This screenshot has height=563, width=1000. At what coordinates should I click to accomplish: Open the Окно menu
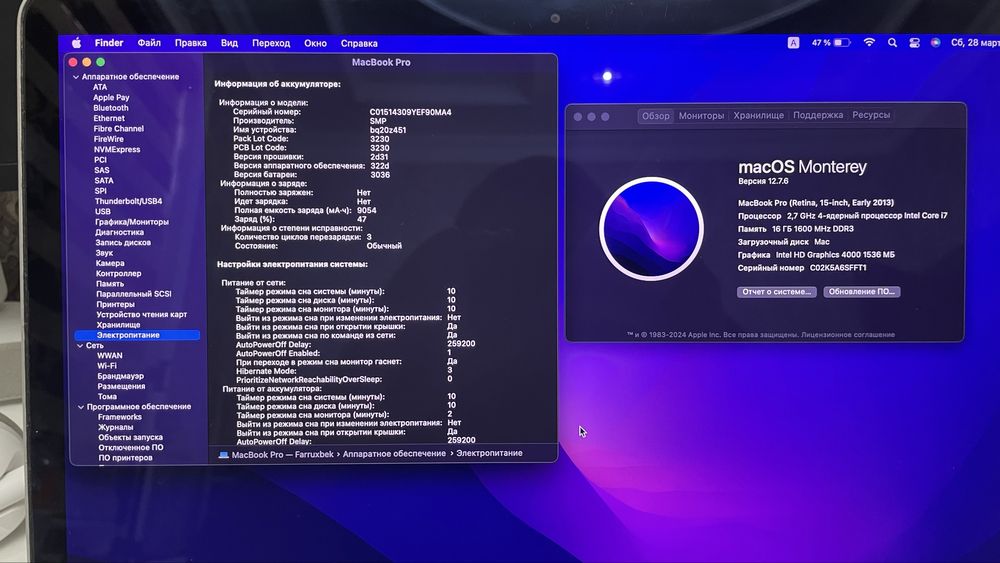315,43
